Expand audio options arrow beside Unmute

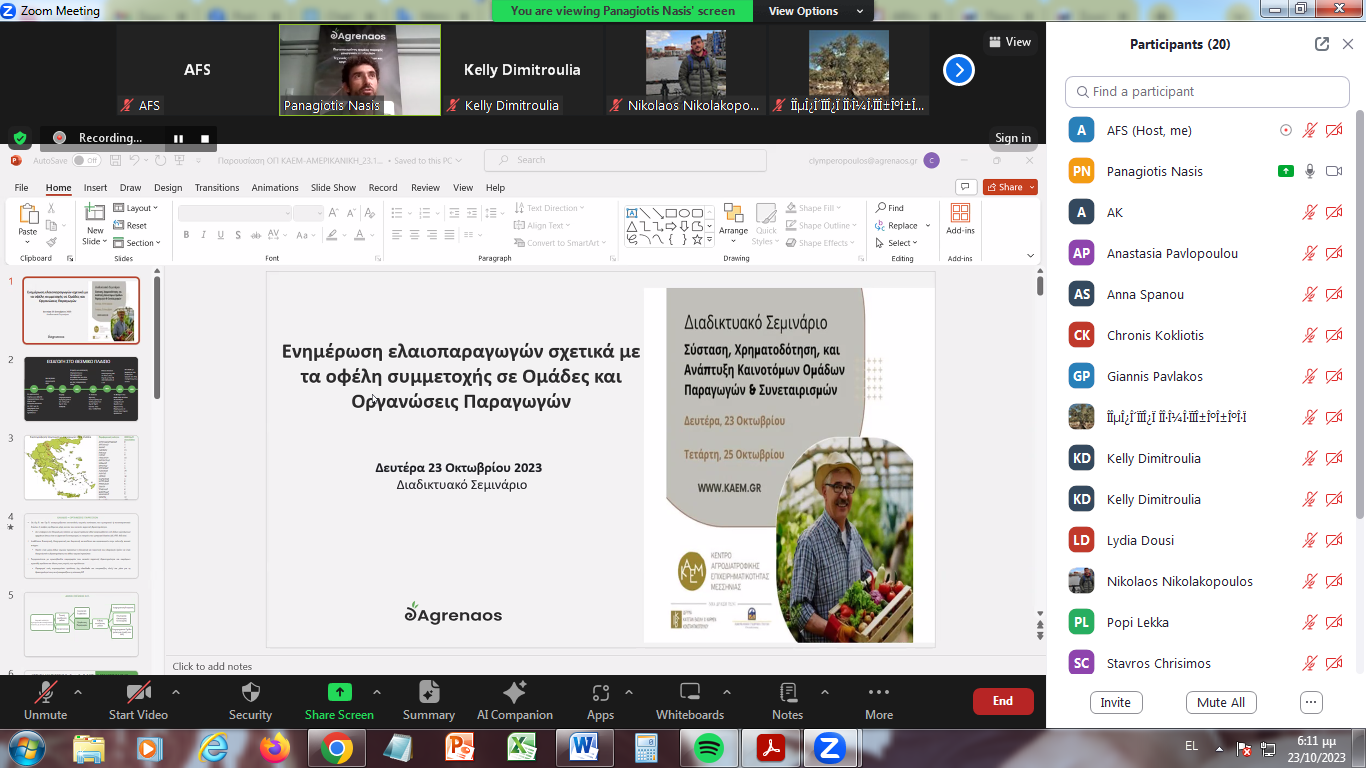point(78,692)
